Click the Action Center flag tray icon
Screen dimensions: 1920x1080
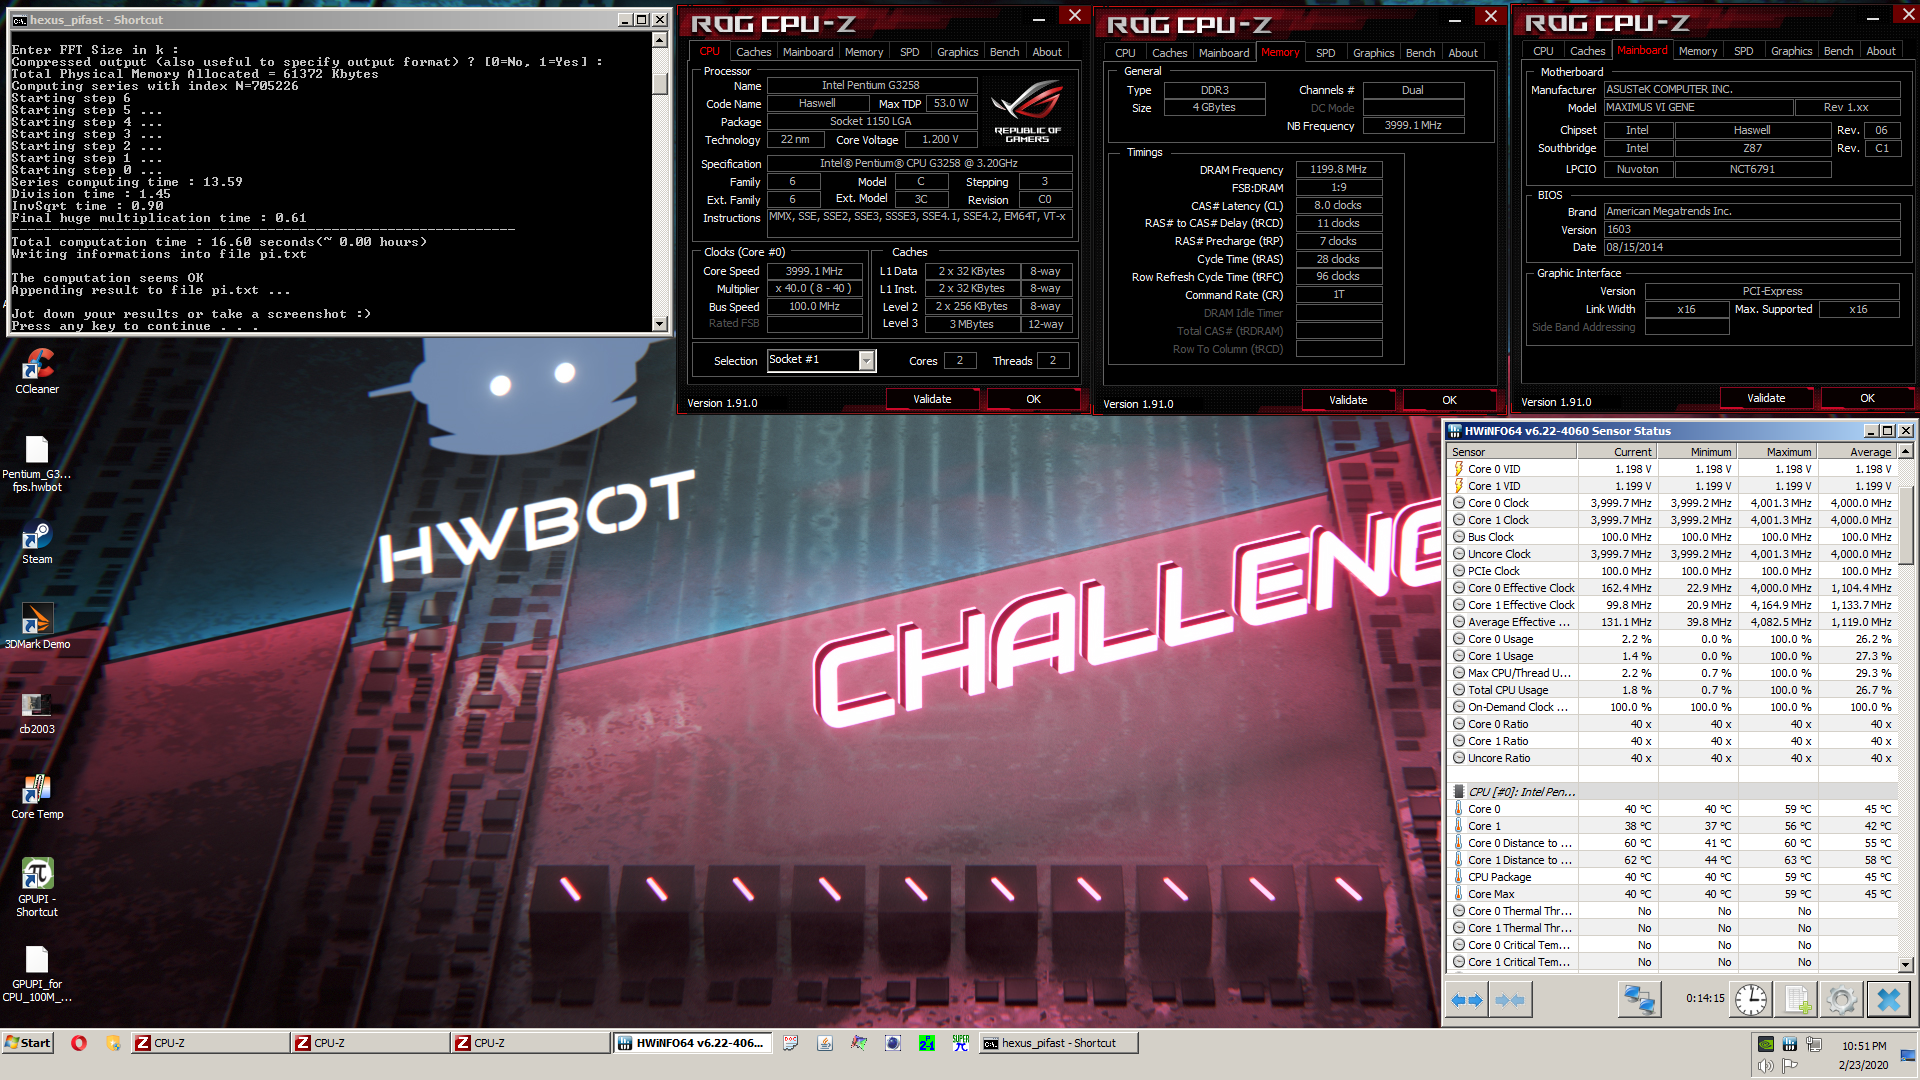click(x=1790, y=1066)
